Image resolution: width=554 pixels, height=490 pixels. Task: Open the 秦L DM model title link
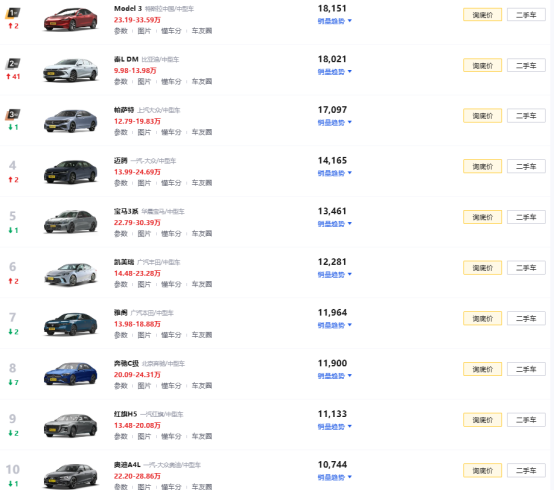point(126,59)
